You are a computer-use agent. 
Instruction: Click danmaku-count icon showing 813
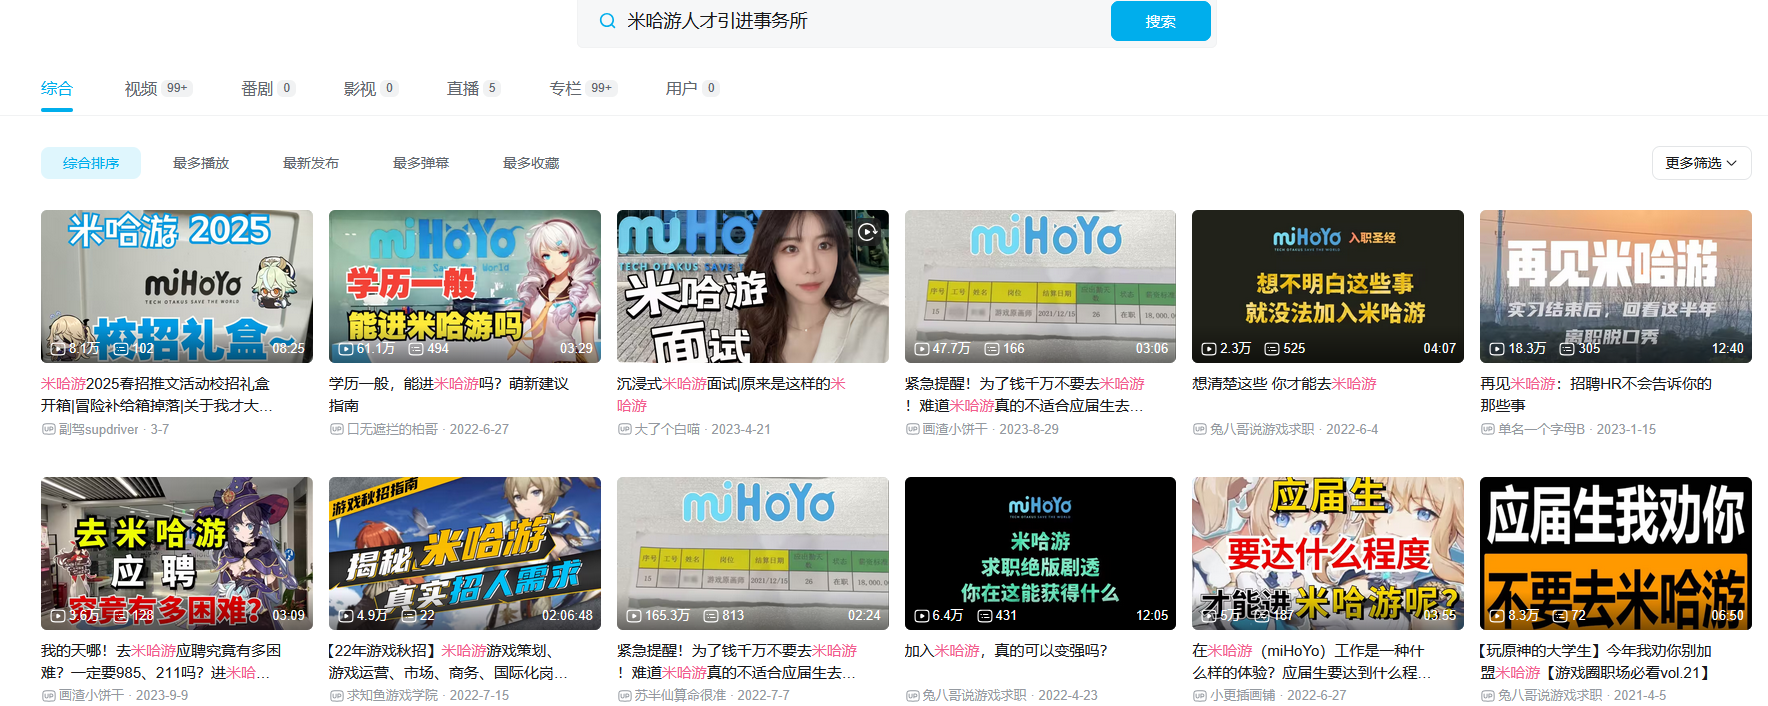711,616
